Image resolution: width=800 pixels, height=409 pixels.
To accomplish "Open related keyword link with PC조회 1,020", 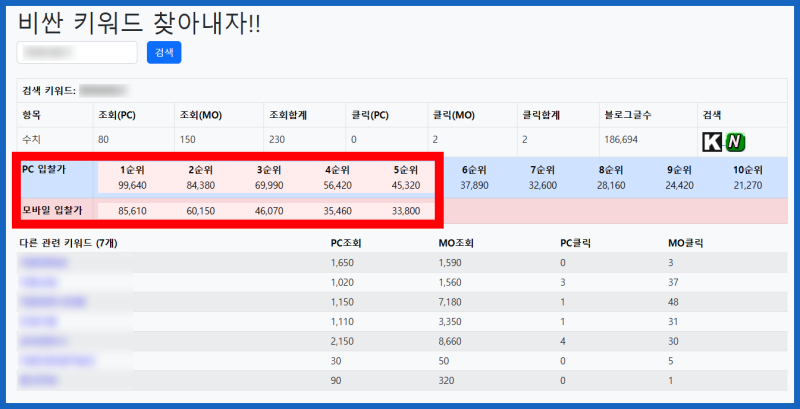I will pyautogui.click(x=39, y=282).
